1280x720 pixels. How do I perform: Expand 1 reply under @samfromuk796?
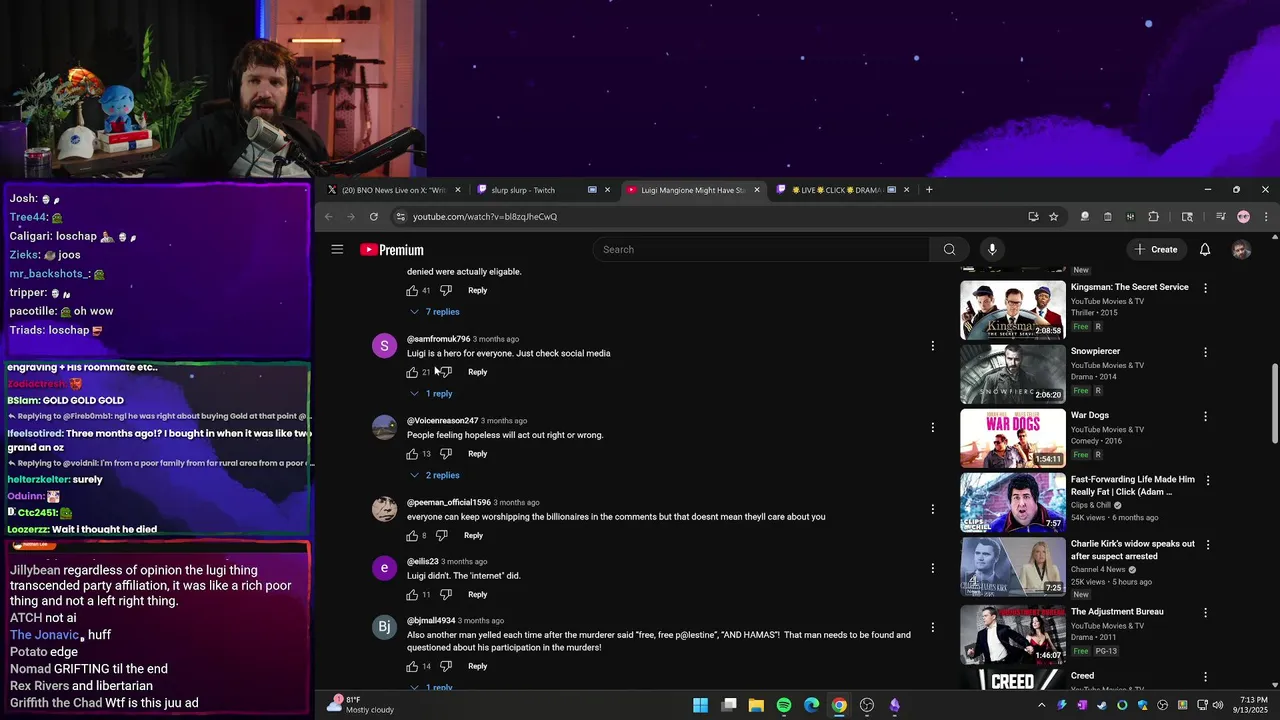431,394
